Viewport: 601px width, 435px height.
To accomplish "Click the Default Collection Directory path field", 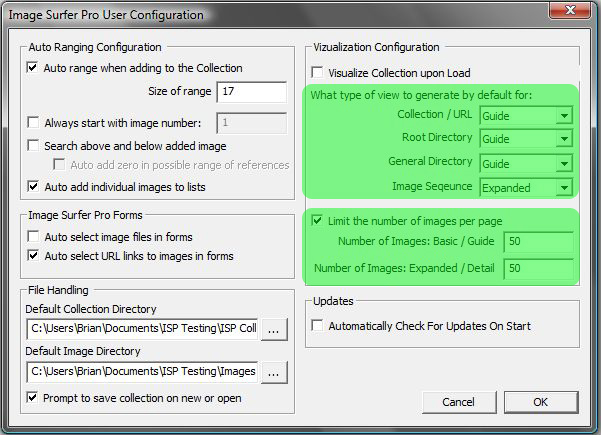I will point(142,329).
